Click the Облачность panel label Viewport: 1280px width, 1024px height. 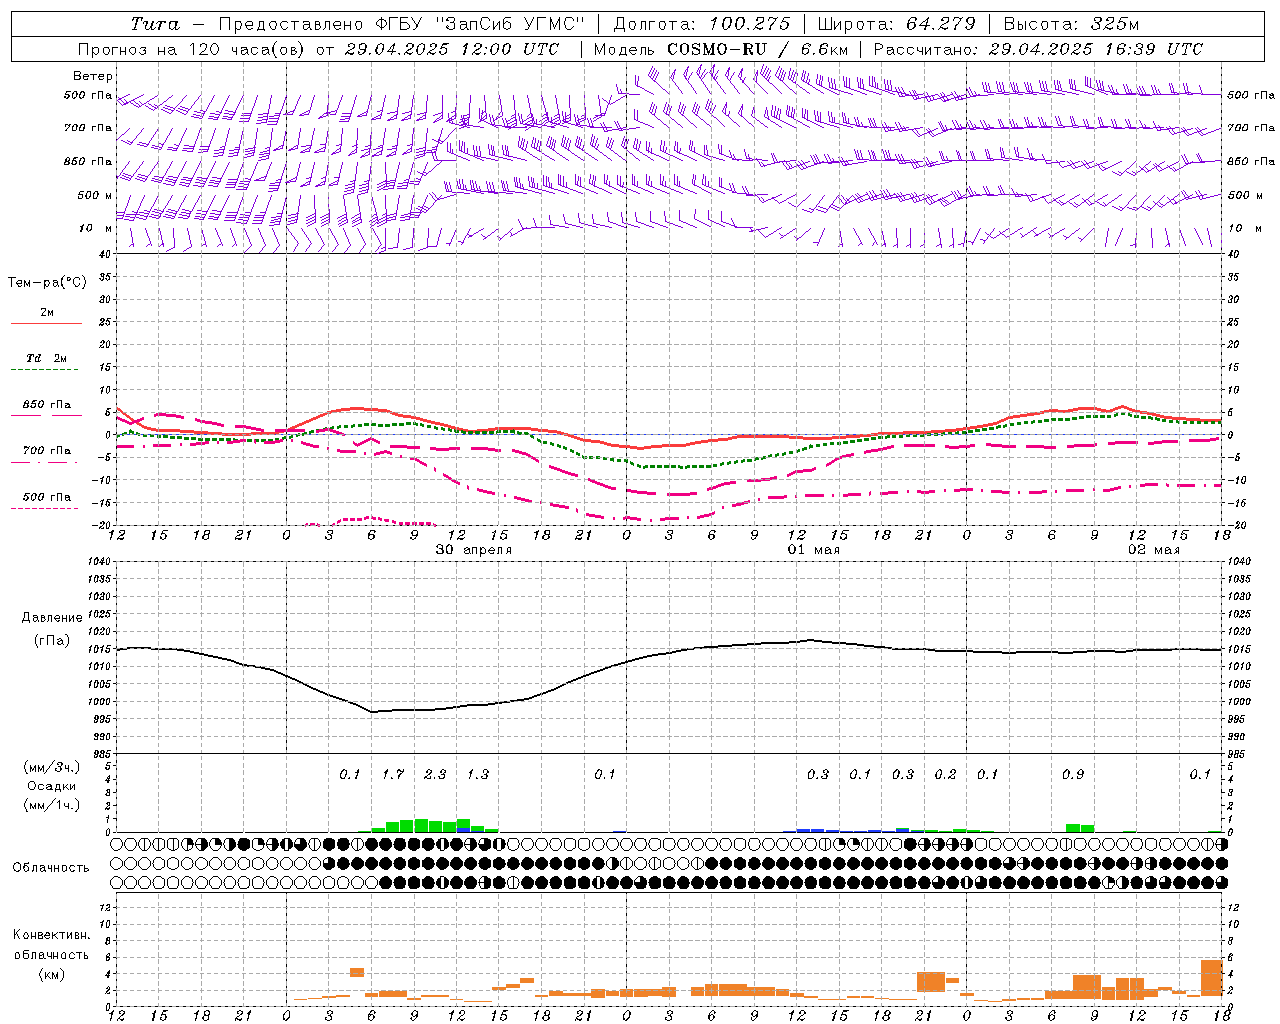[51, 868]
